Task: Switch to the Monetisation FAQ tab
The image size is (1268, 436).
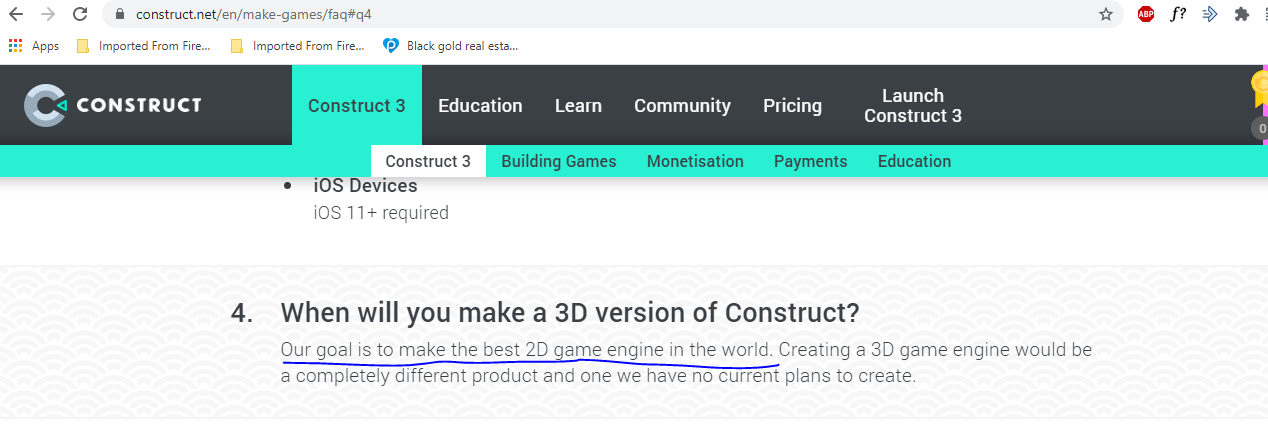Action: click(695, 161)
